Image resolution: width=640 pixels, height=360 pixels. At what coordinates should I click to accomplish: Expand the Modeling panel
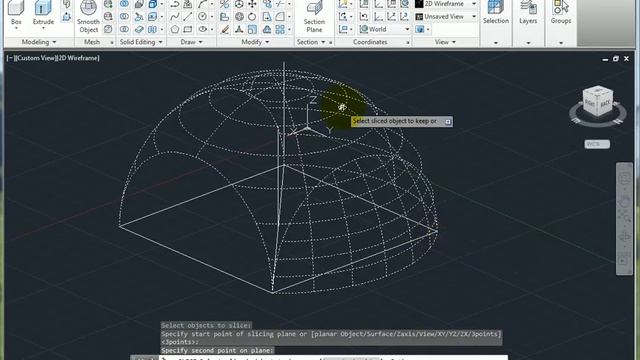(x=39, y=42)
